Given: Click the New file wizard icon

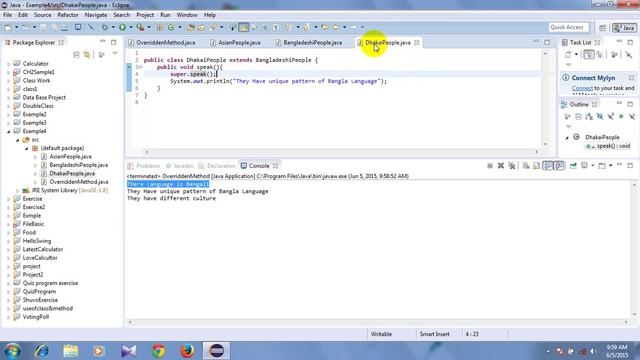Looking at the screenshot, I should tap(8, 27).
